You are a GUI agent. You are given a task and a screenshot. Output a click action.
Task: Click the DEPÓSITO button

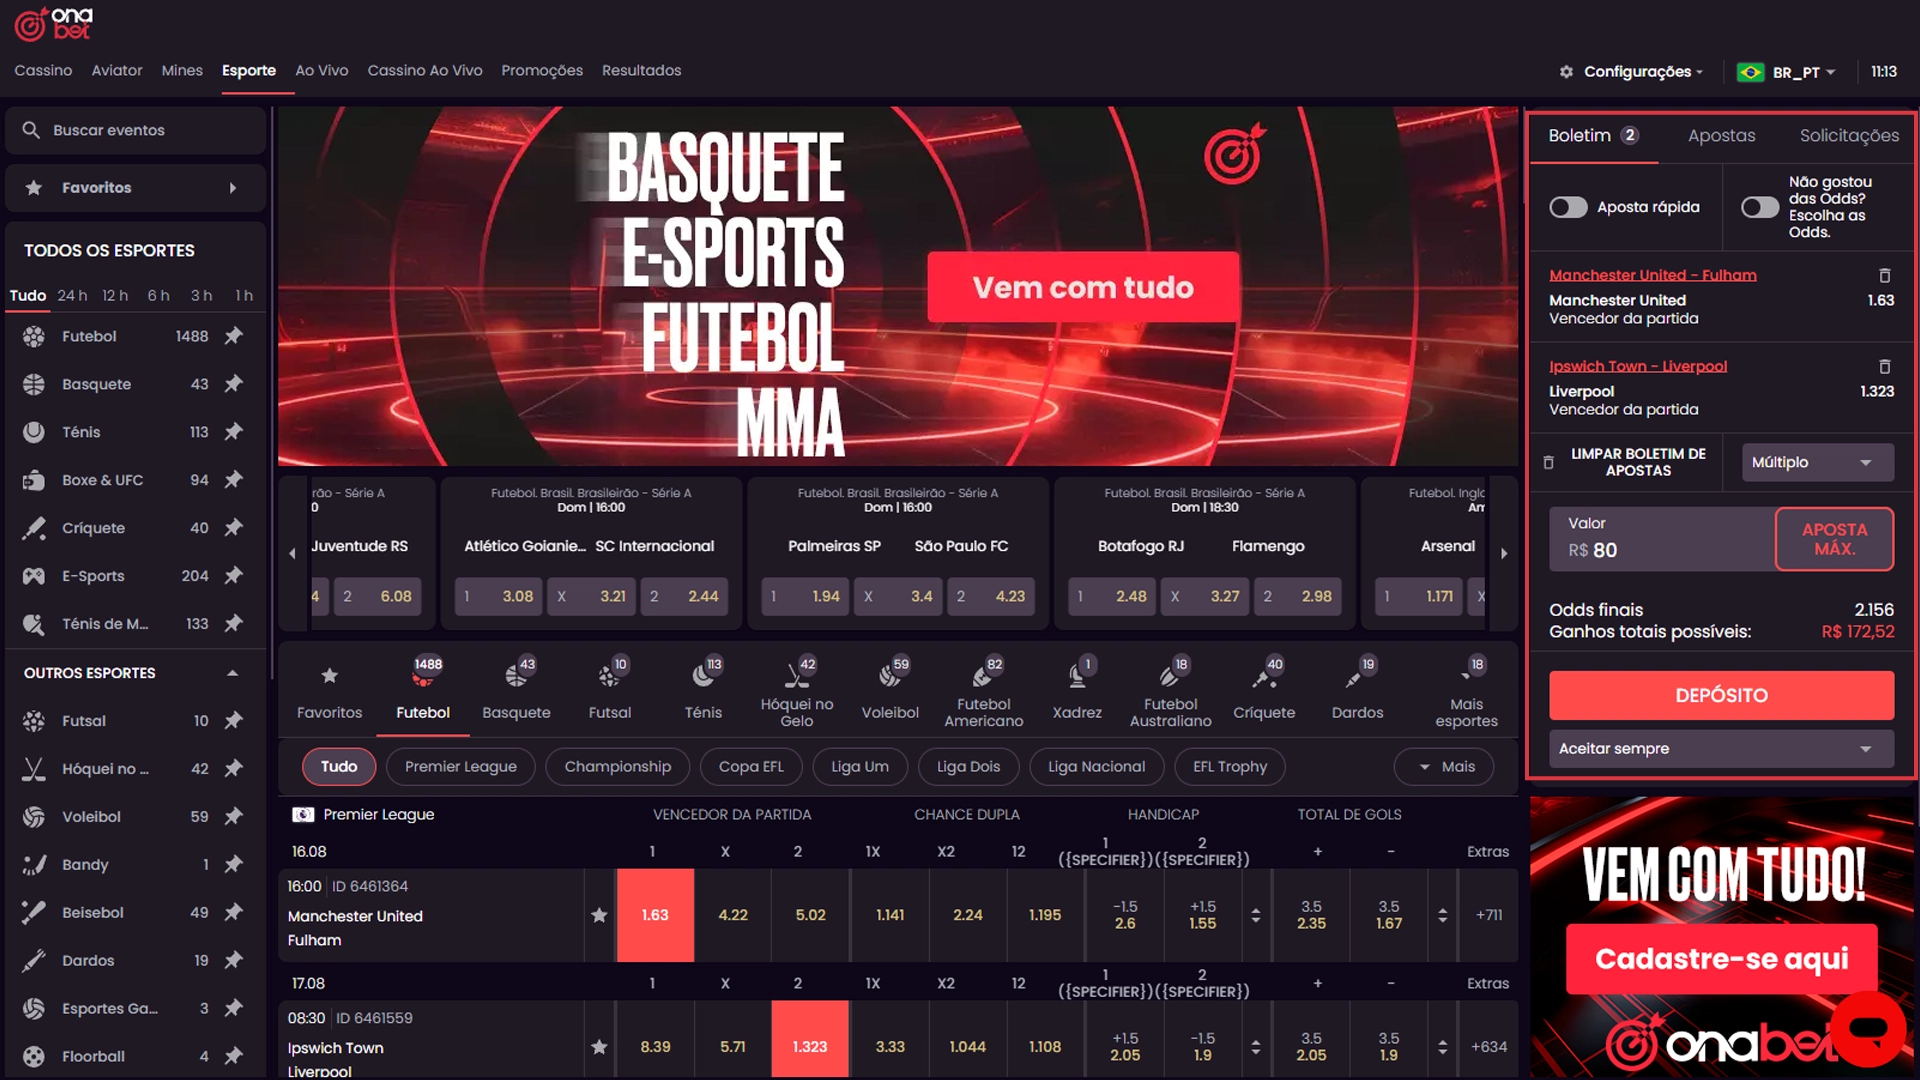coord(1721,695)
